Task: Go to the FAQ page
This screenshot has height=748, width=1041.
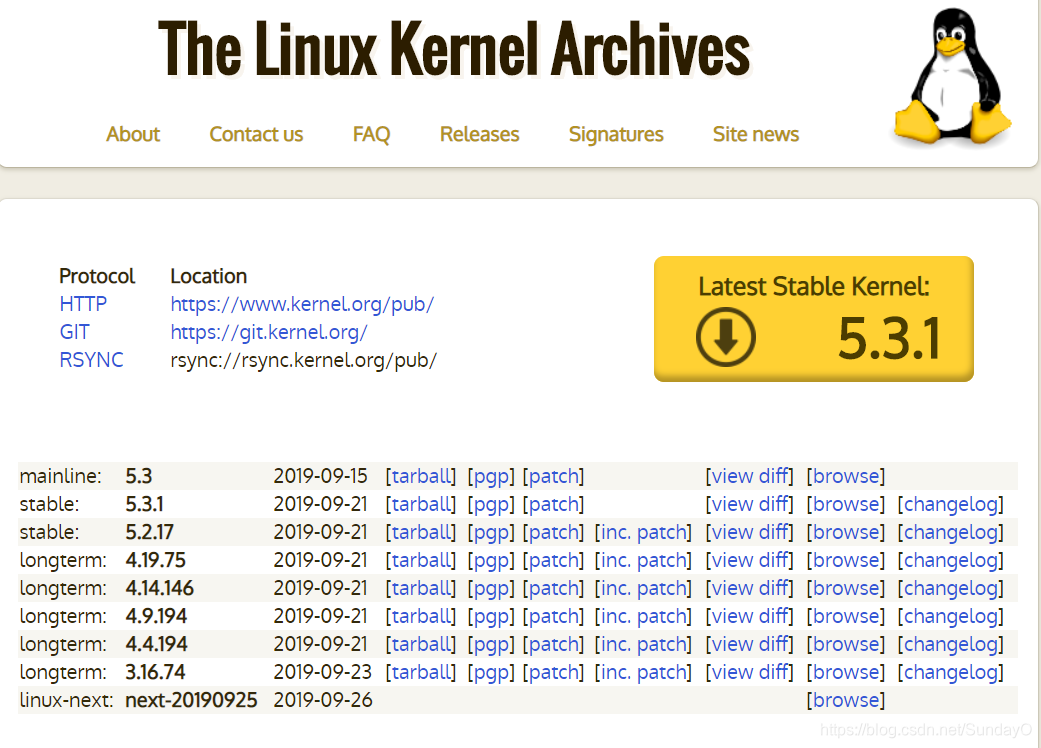Action: (371, 134)
